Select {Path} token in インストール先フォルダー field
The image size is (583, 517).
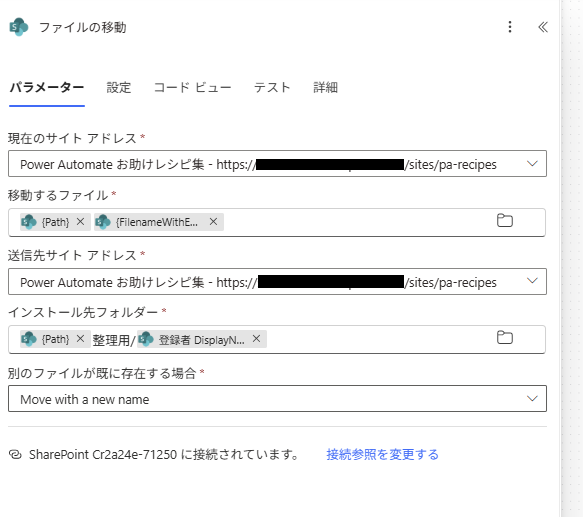click(55, 339)
